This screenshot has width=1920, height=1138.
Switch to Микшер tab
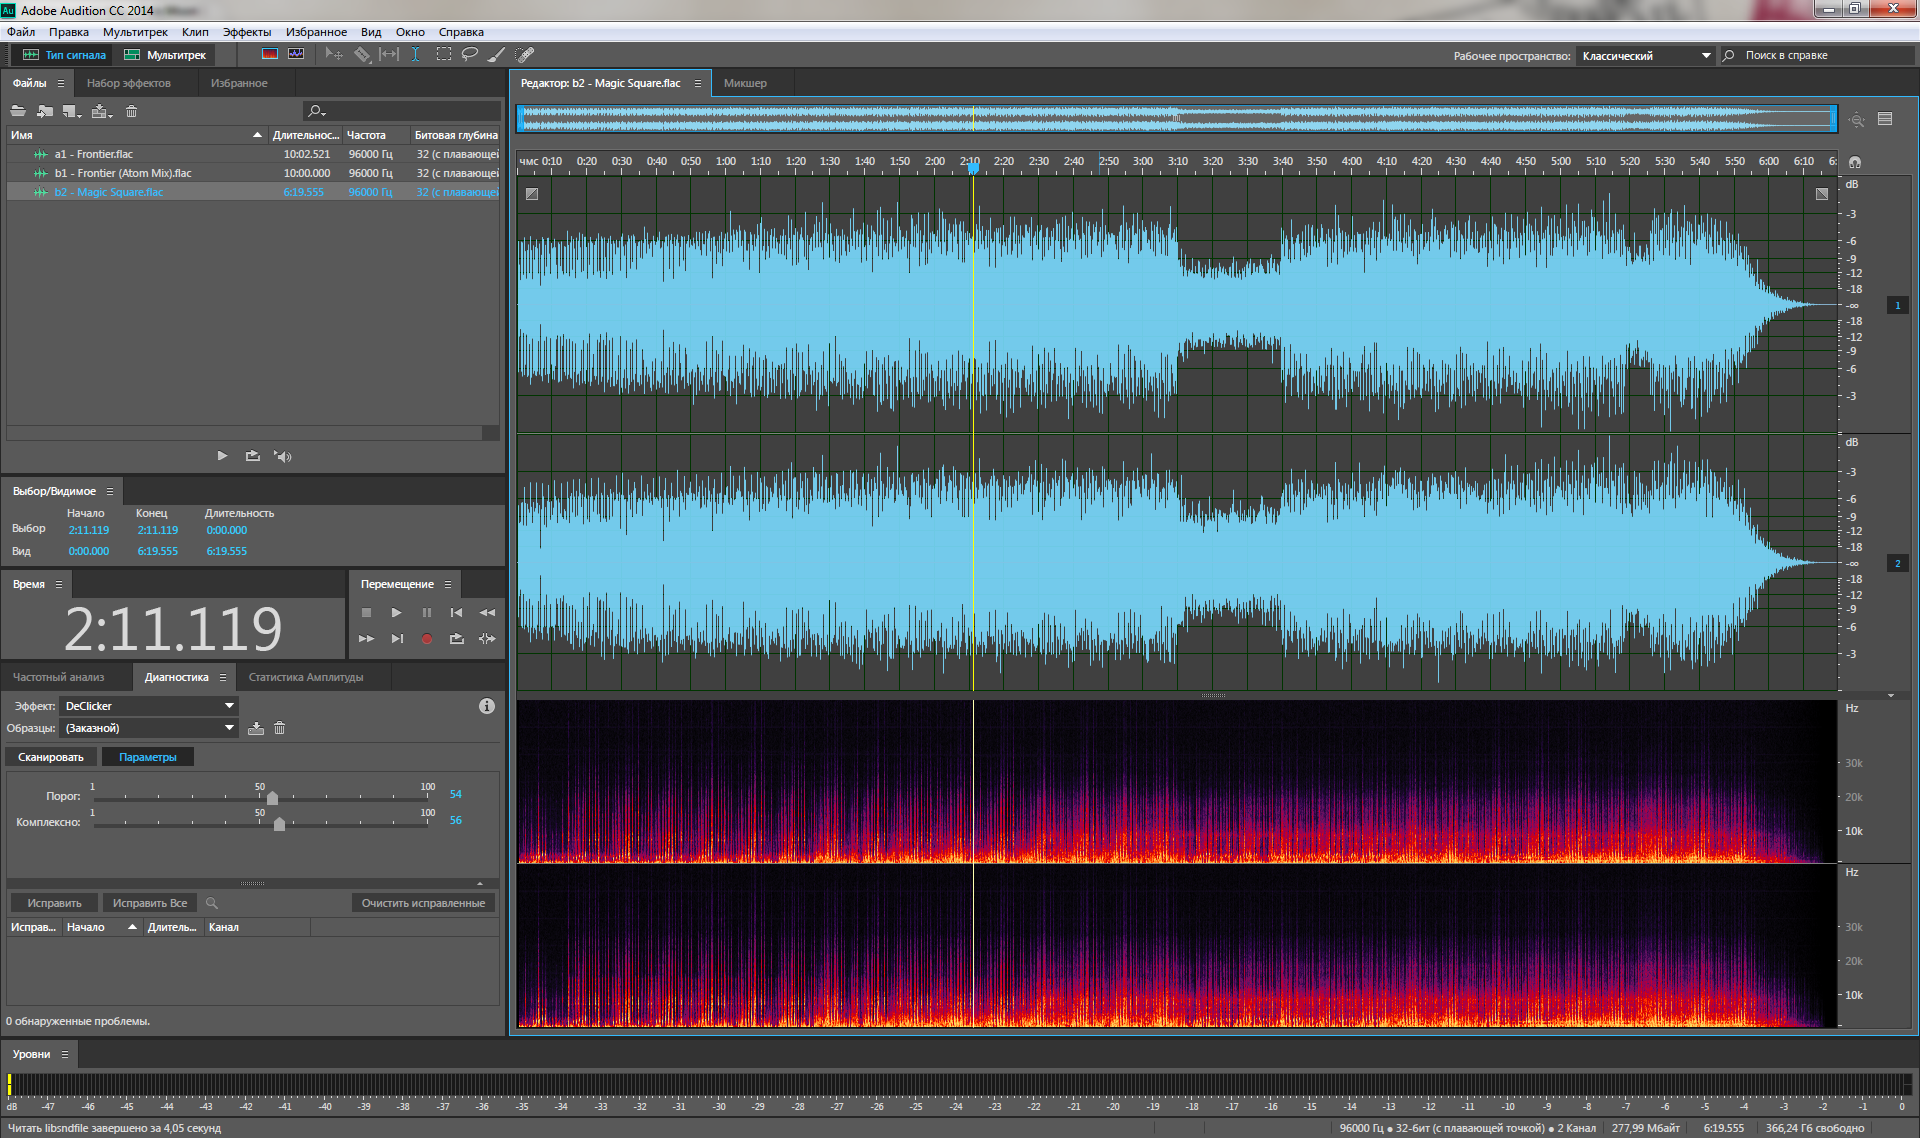click(x=745, y=83)
